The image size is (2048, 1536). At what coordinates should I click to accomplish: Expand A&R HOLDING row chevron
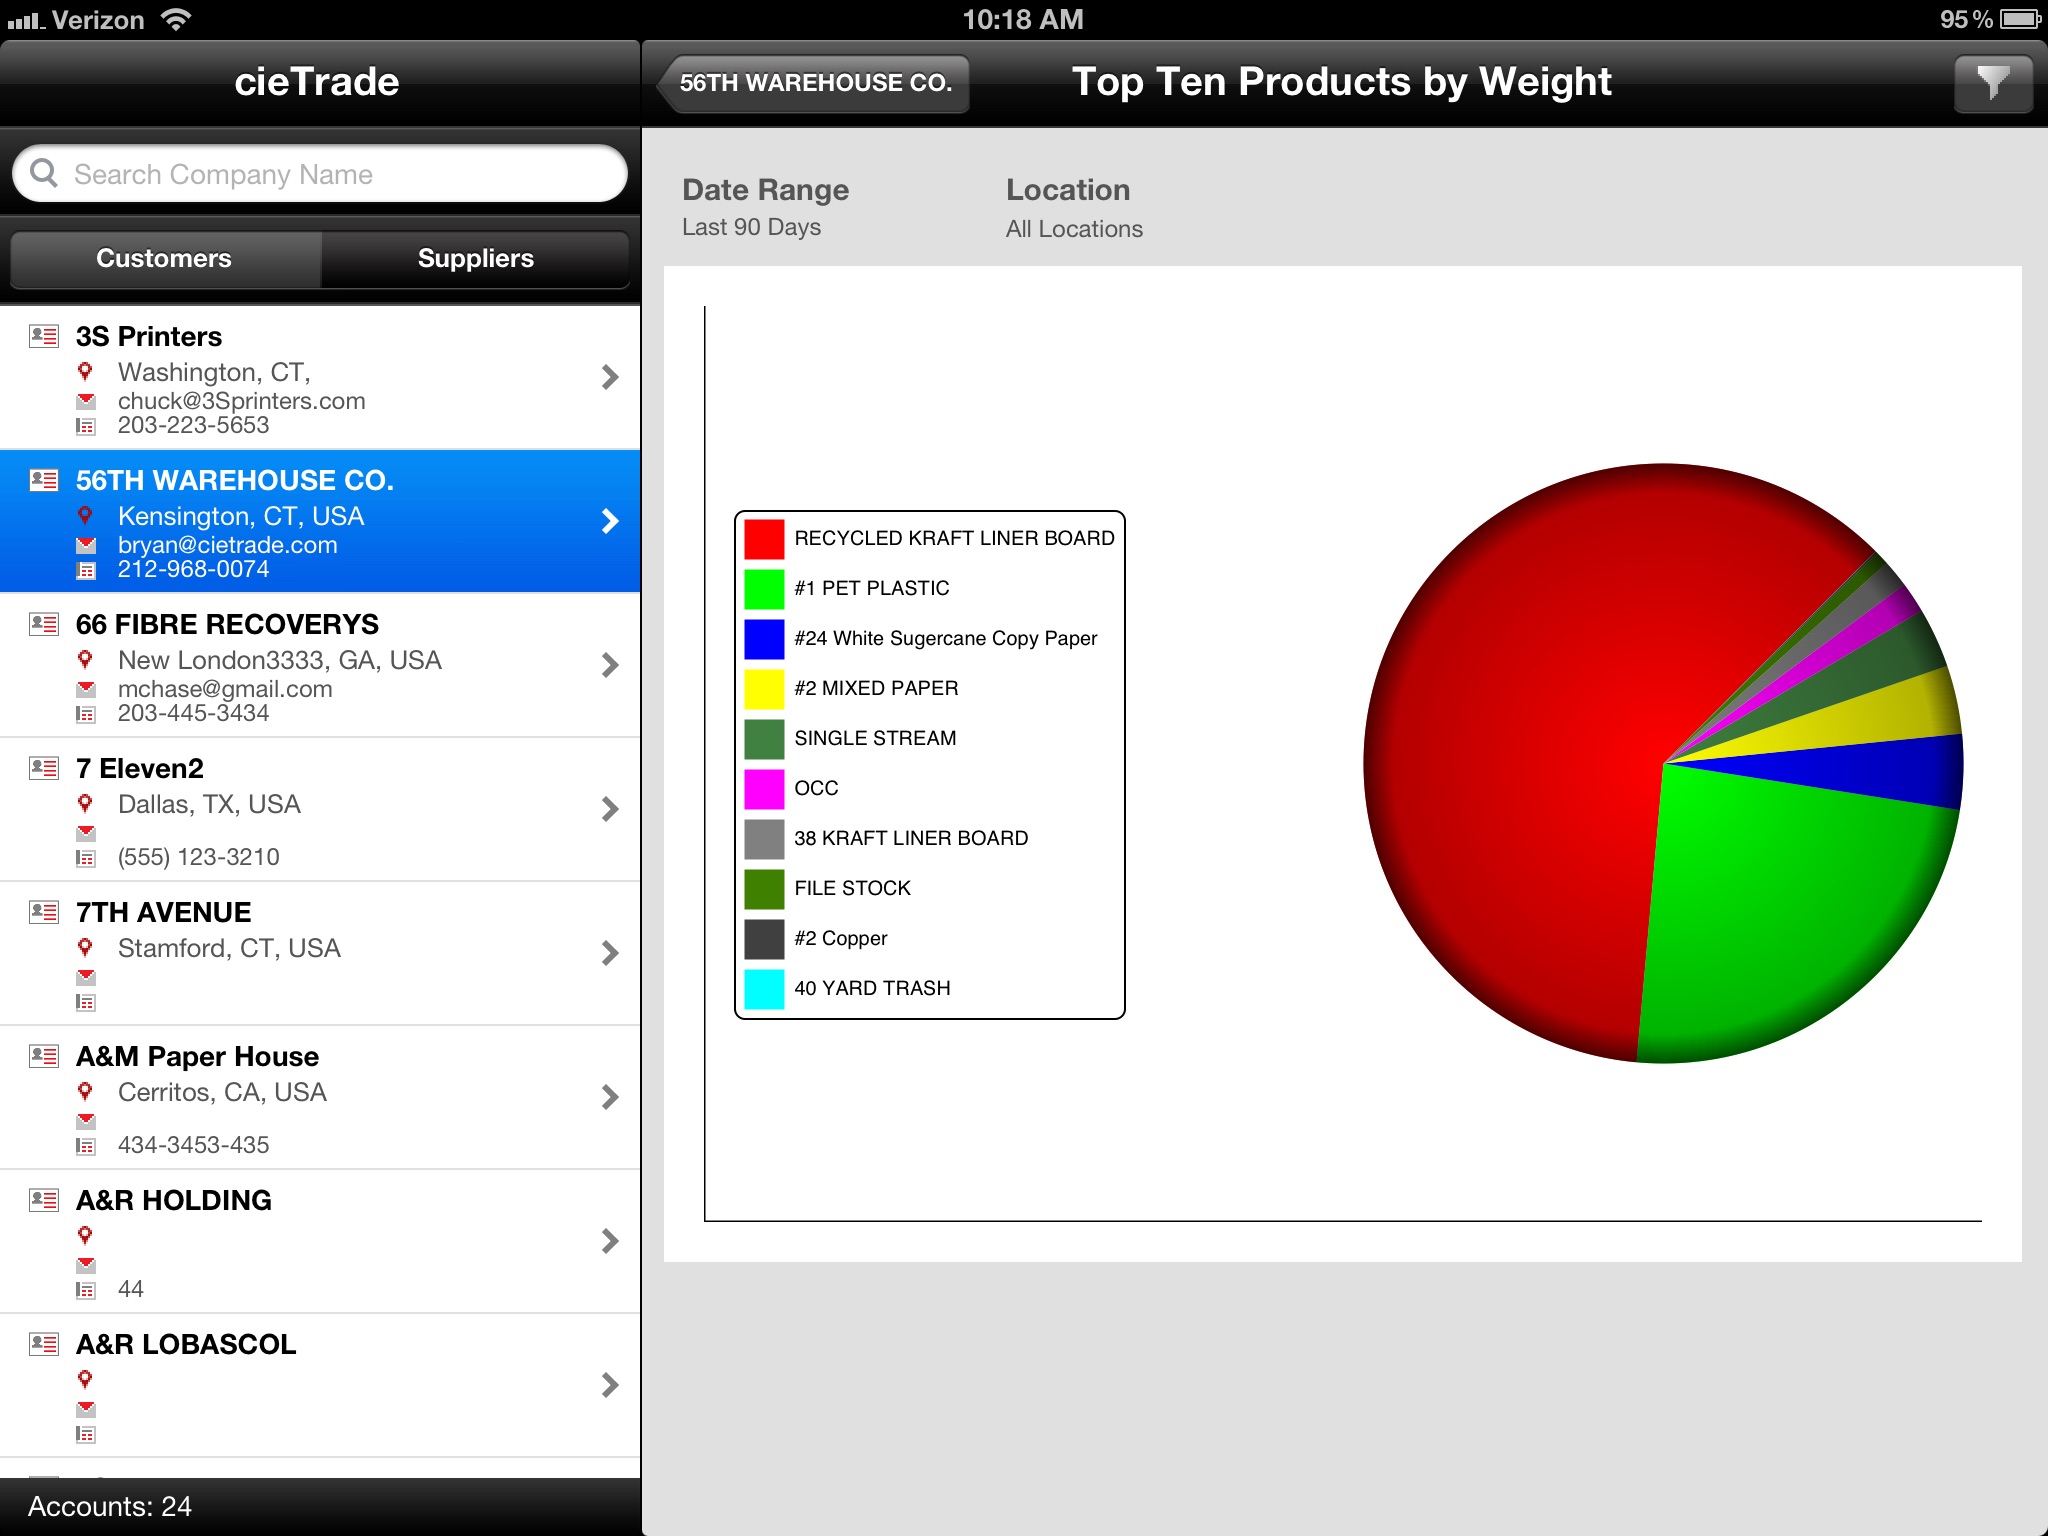click(x=610, y=1241)
